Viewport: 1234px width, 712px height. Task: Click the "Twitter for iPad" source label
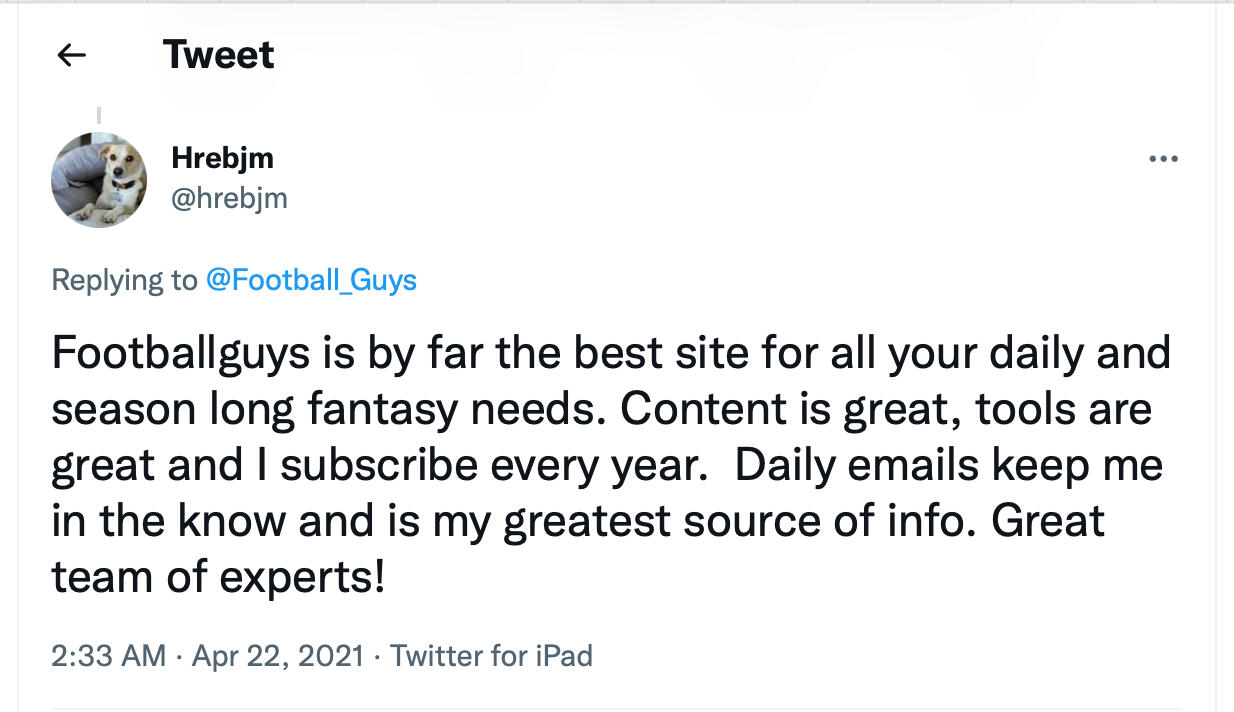click(x=491, y=656)
